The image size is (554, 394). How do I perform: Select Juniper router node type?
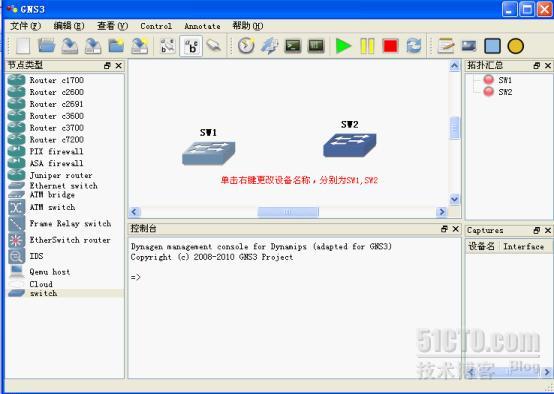point(65,175)
